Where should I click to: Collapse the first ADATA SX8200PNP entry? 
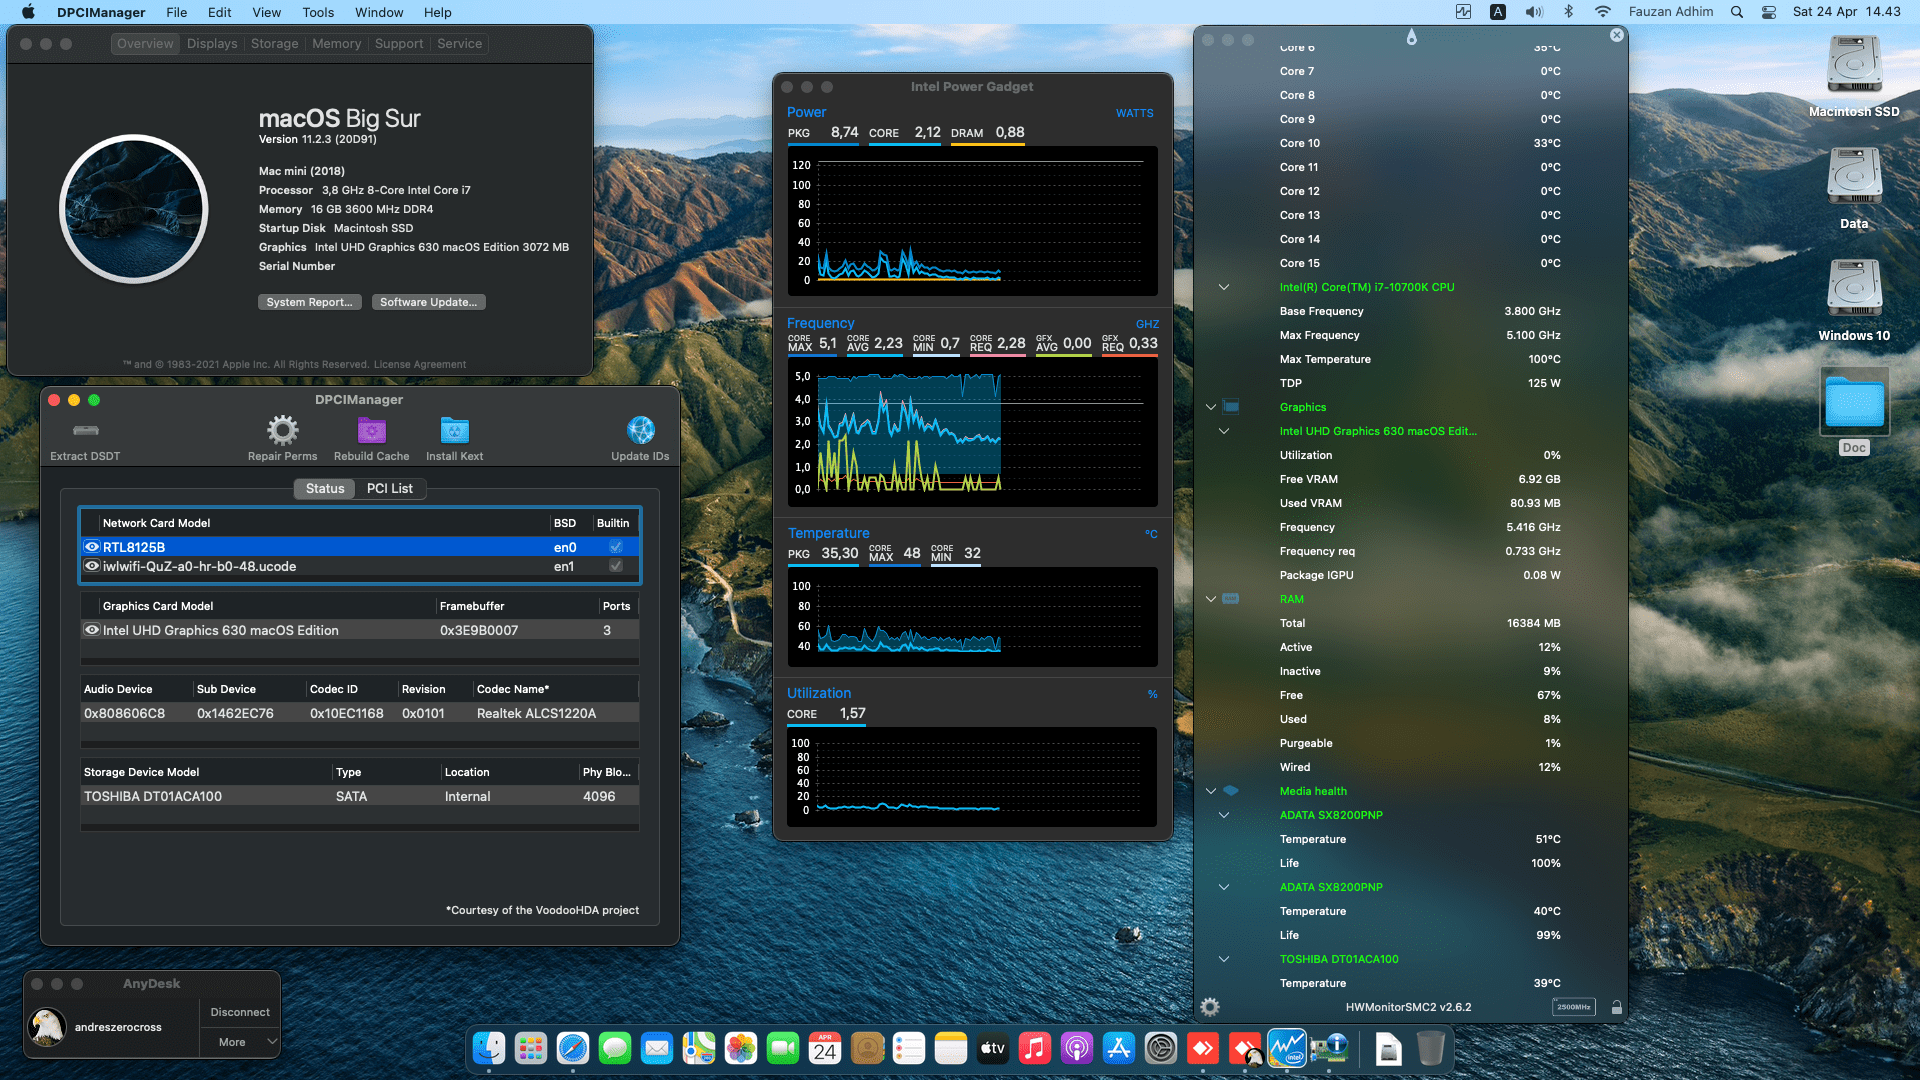click(1223, 815)
